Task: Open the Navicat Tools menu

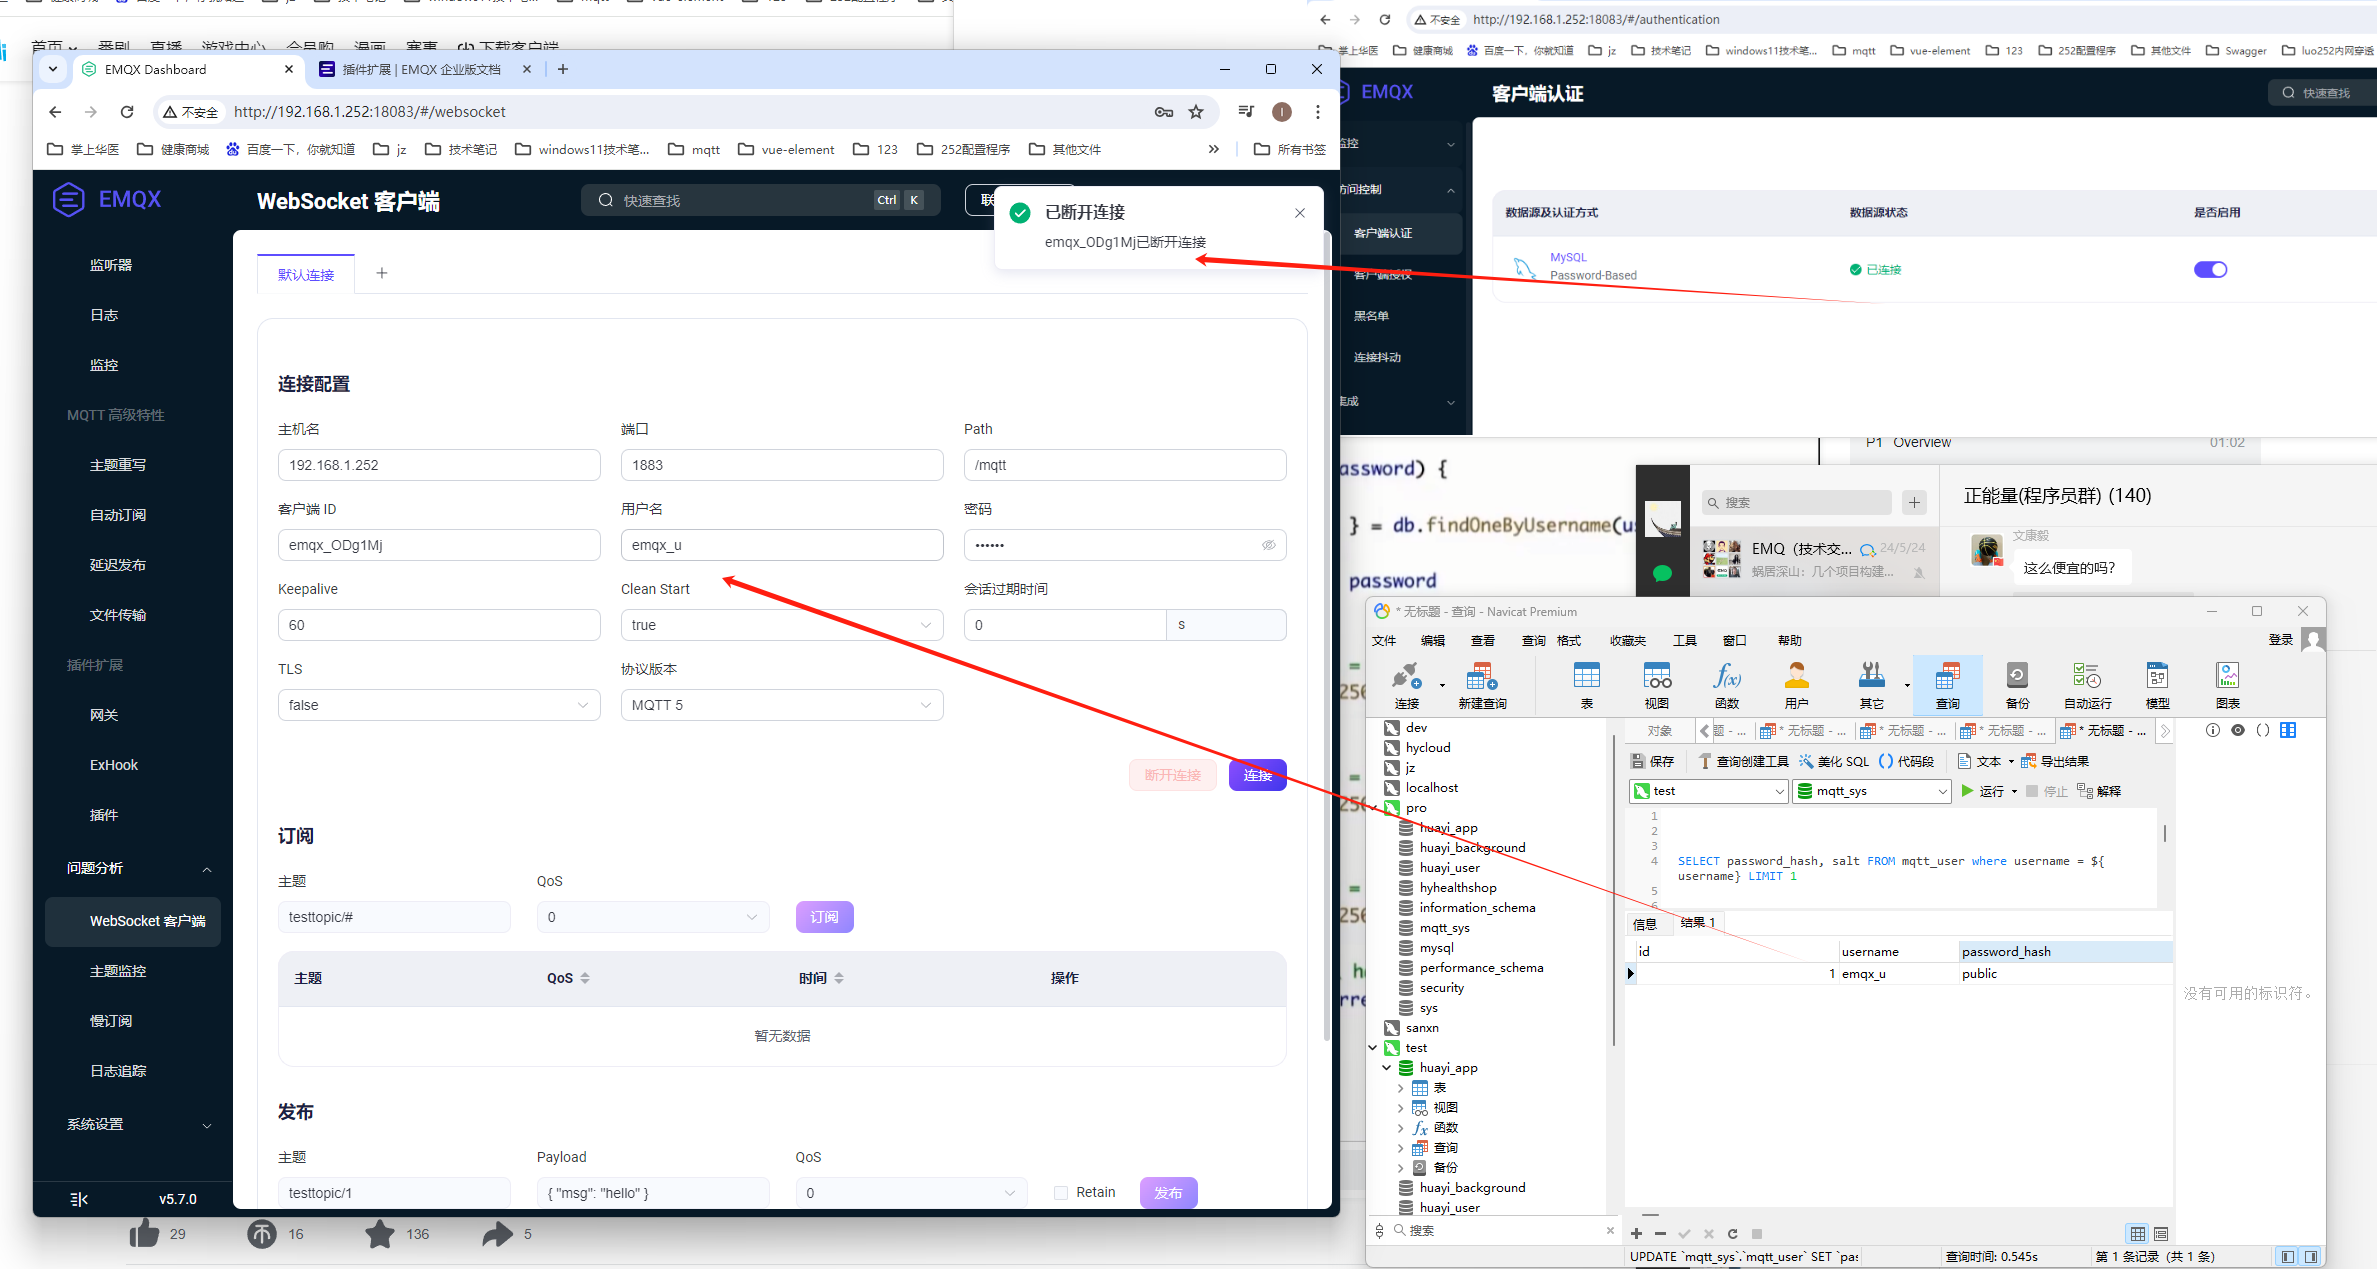Action: pyautogui.click(x=1685, y=640)
